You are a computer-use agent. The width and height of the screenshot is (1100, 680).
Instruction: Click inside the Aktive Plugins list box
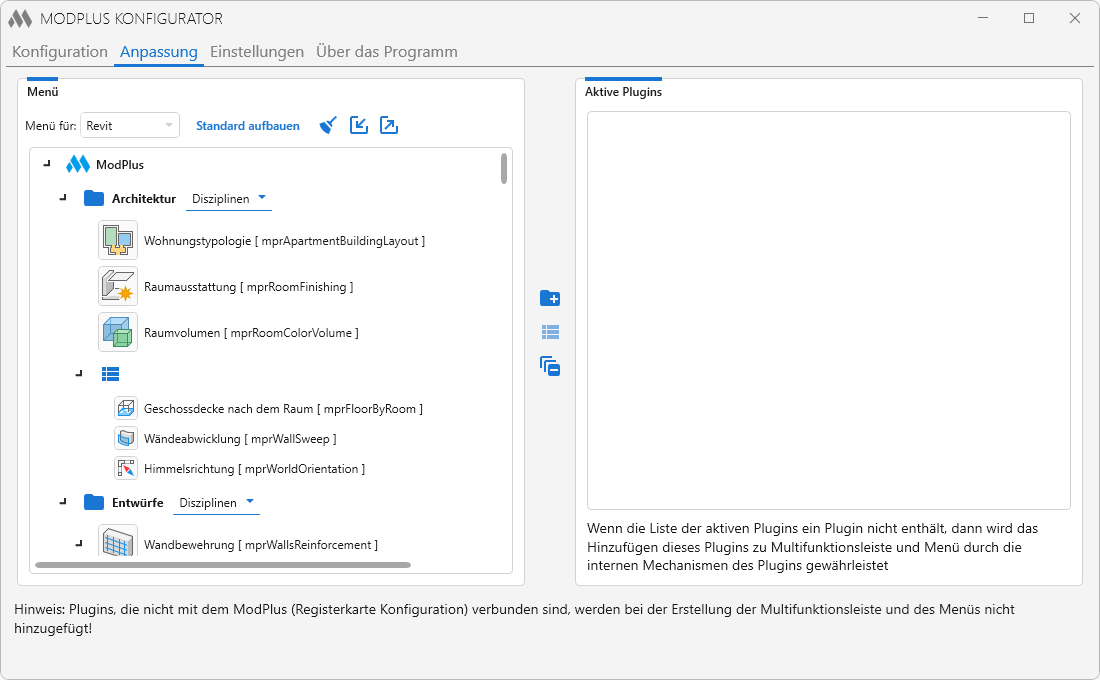[x=829, y=310]
